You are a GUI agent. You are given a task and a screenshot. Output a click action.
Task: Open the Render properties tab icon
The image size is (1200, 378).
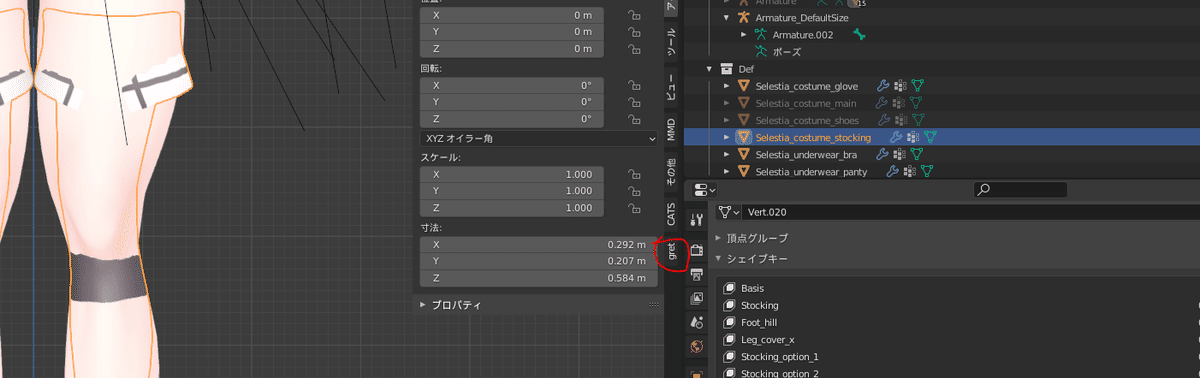(697, 250)
